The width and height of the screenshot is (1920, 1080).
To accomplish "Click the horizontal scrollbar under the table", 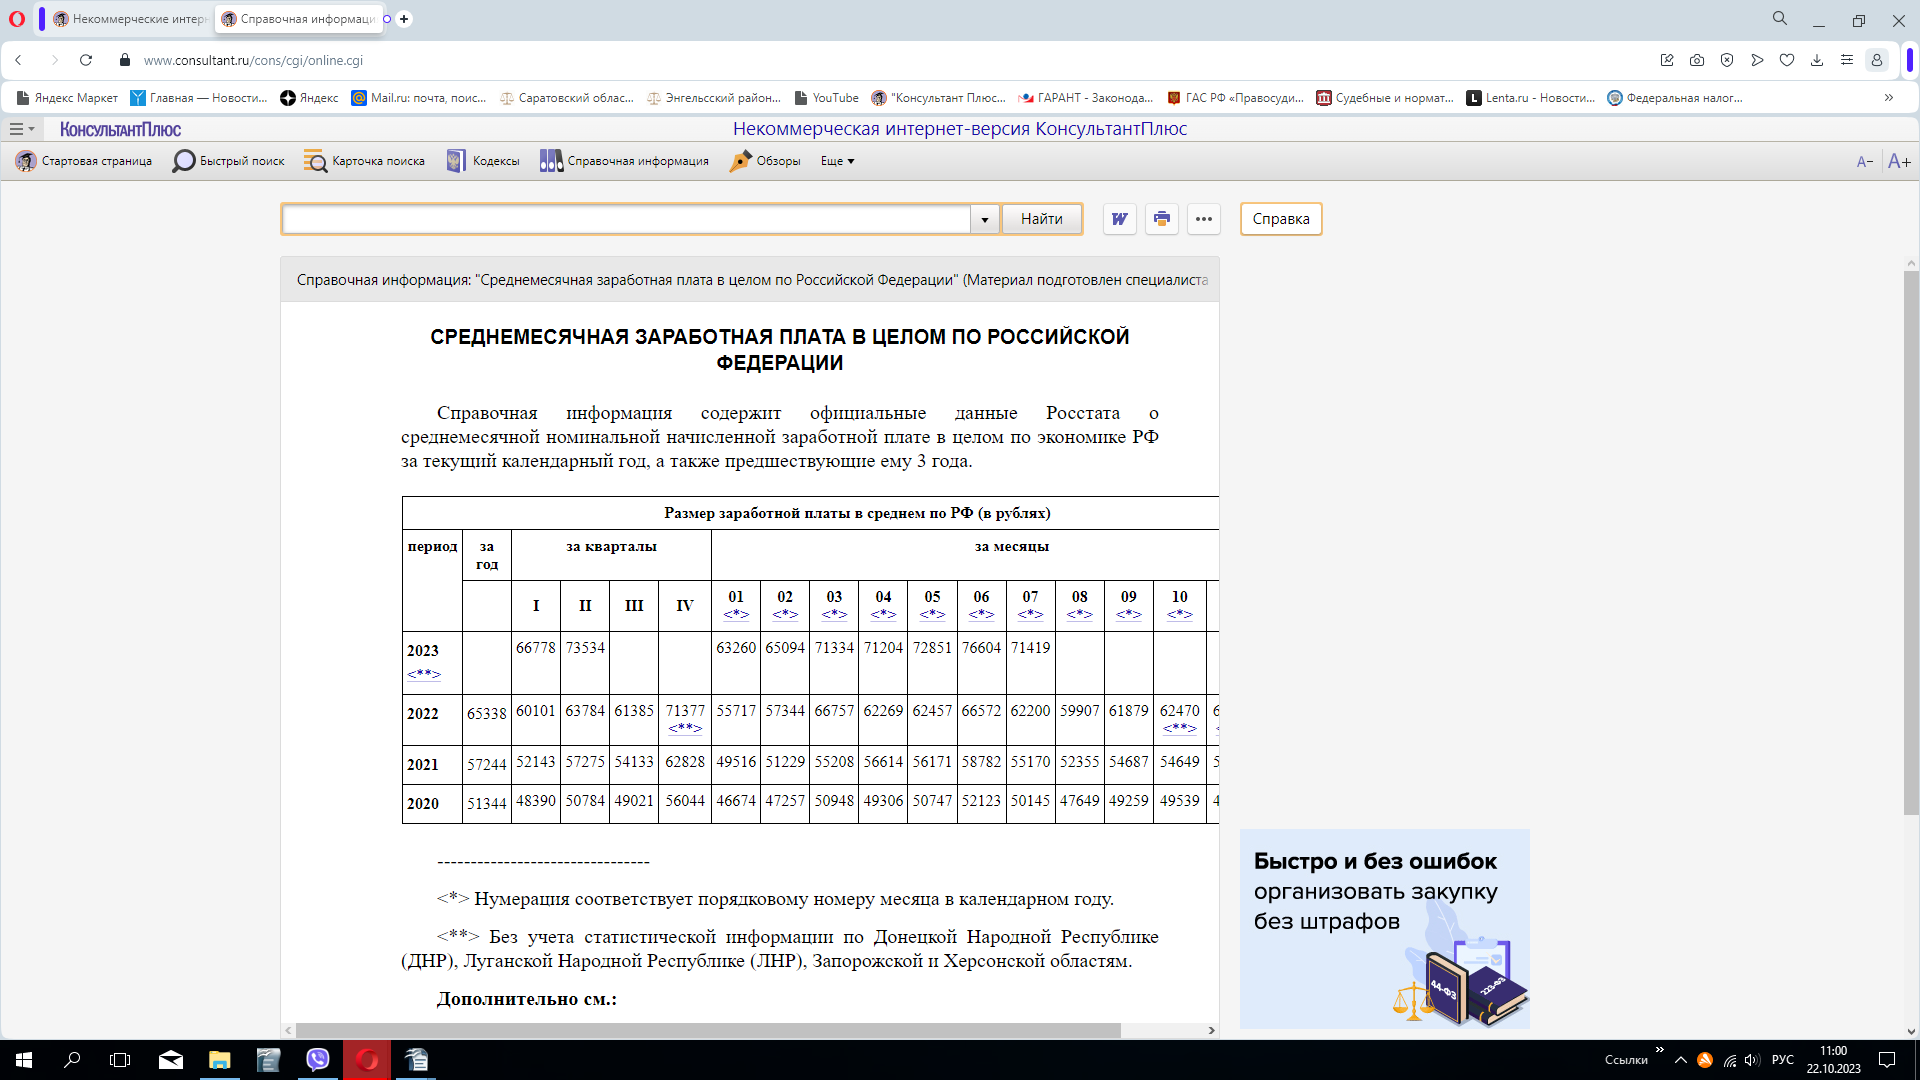I will coord(708,1030).
